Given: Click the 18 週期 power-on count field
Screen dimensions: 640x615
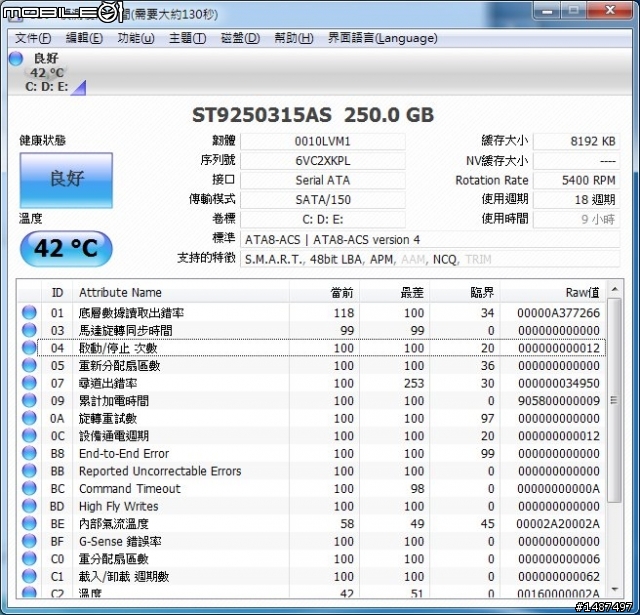Looking at the screenshot, I should tap(576, 200).
